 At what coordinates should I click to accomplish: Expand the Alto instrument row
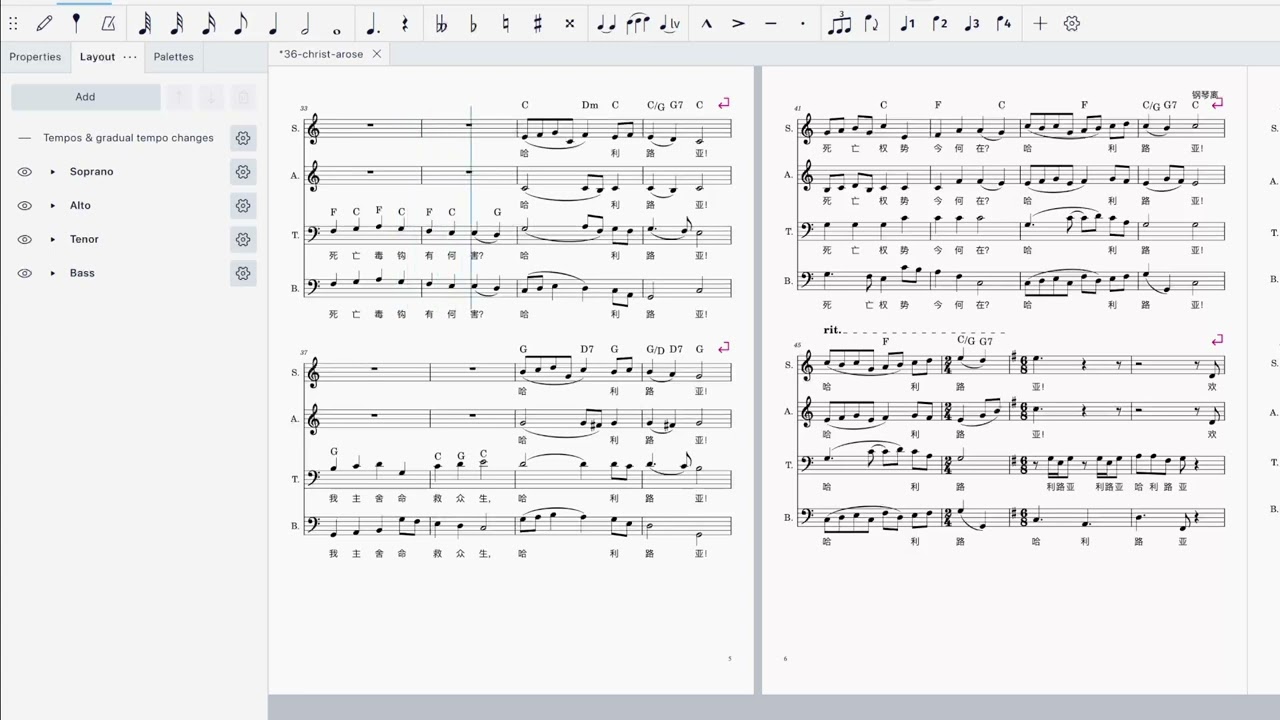pos(52,206)
